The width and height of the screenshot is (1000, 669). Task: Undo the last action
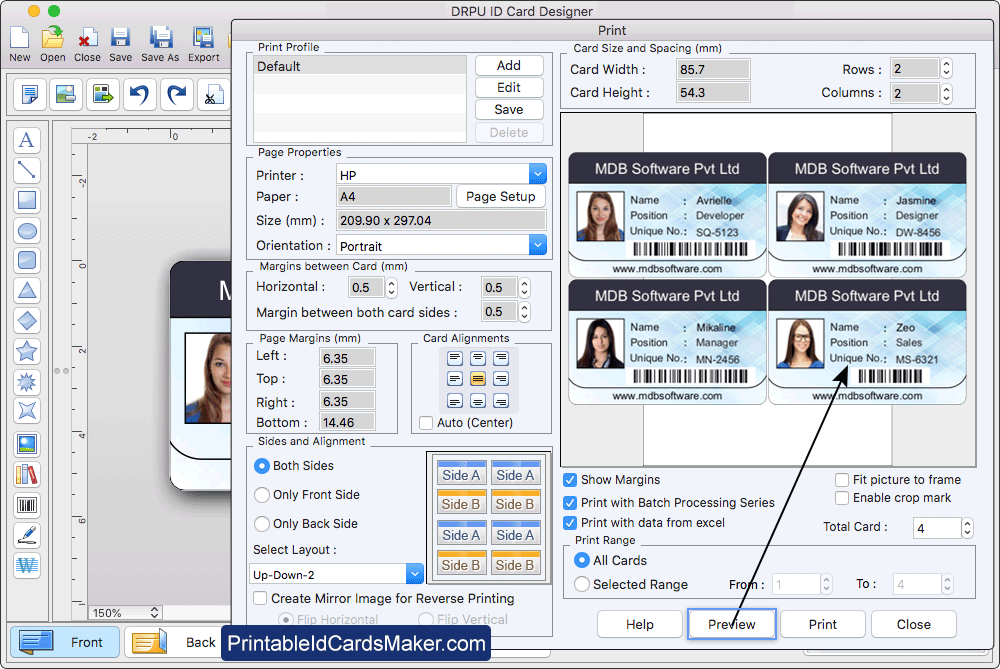pyautogui.click(x=139, y=94)
